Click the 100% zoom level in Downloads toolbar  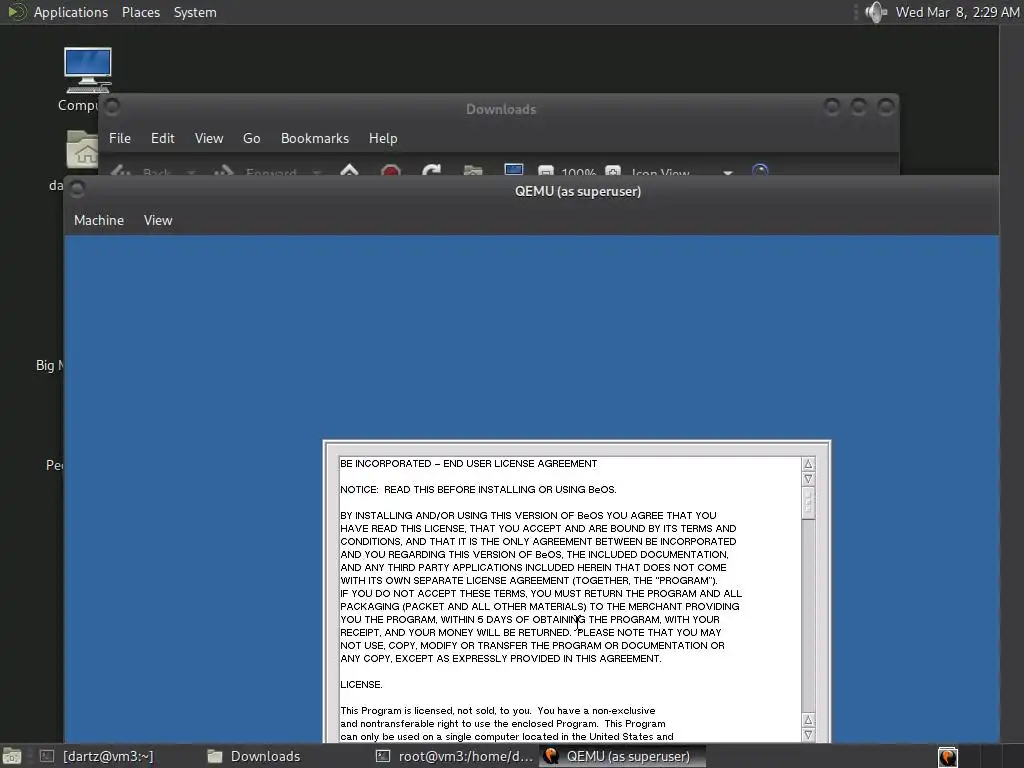[x=578, y=172]
